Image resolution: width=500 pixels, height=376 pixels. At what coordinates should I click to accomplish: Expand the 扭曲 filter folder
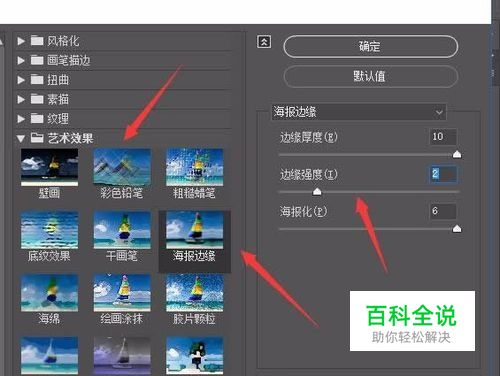tap(21, 80)
